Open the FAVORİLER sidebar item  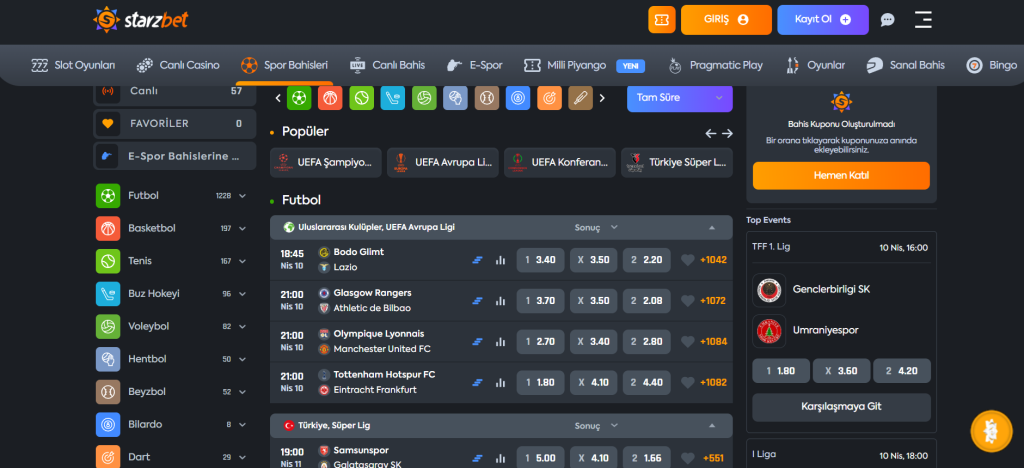coord(175,123)
